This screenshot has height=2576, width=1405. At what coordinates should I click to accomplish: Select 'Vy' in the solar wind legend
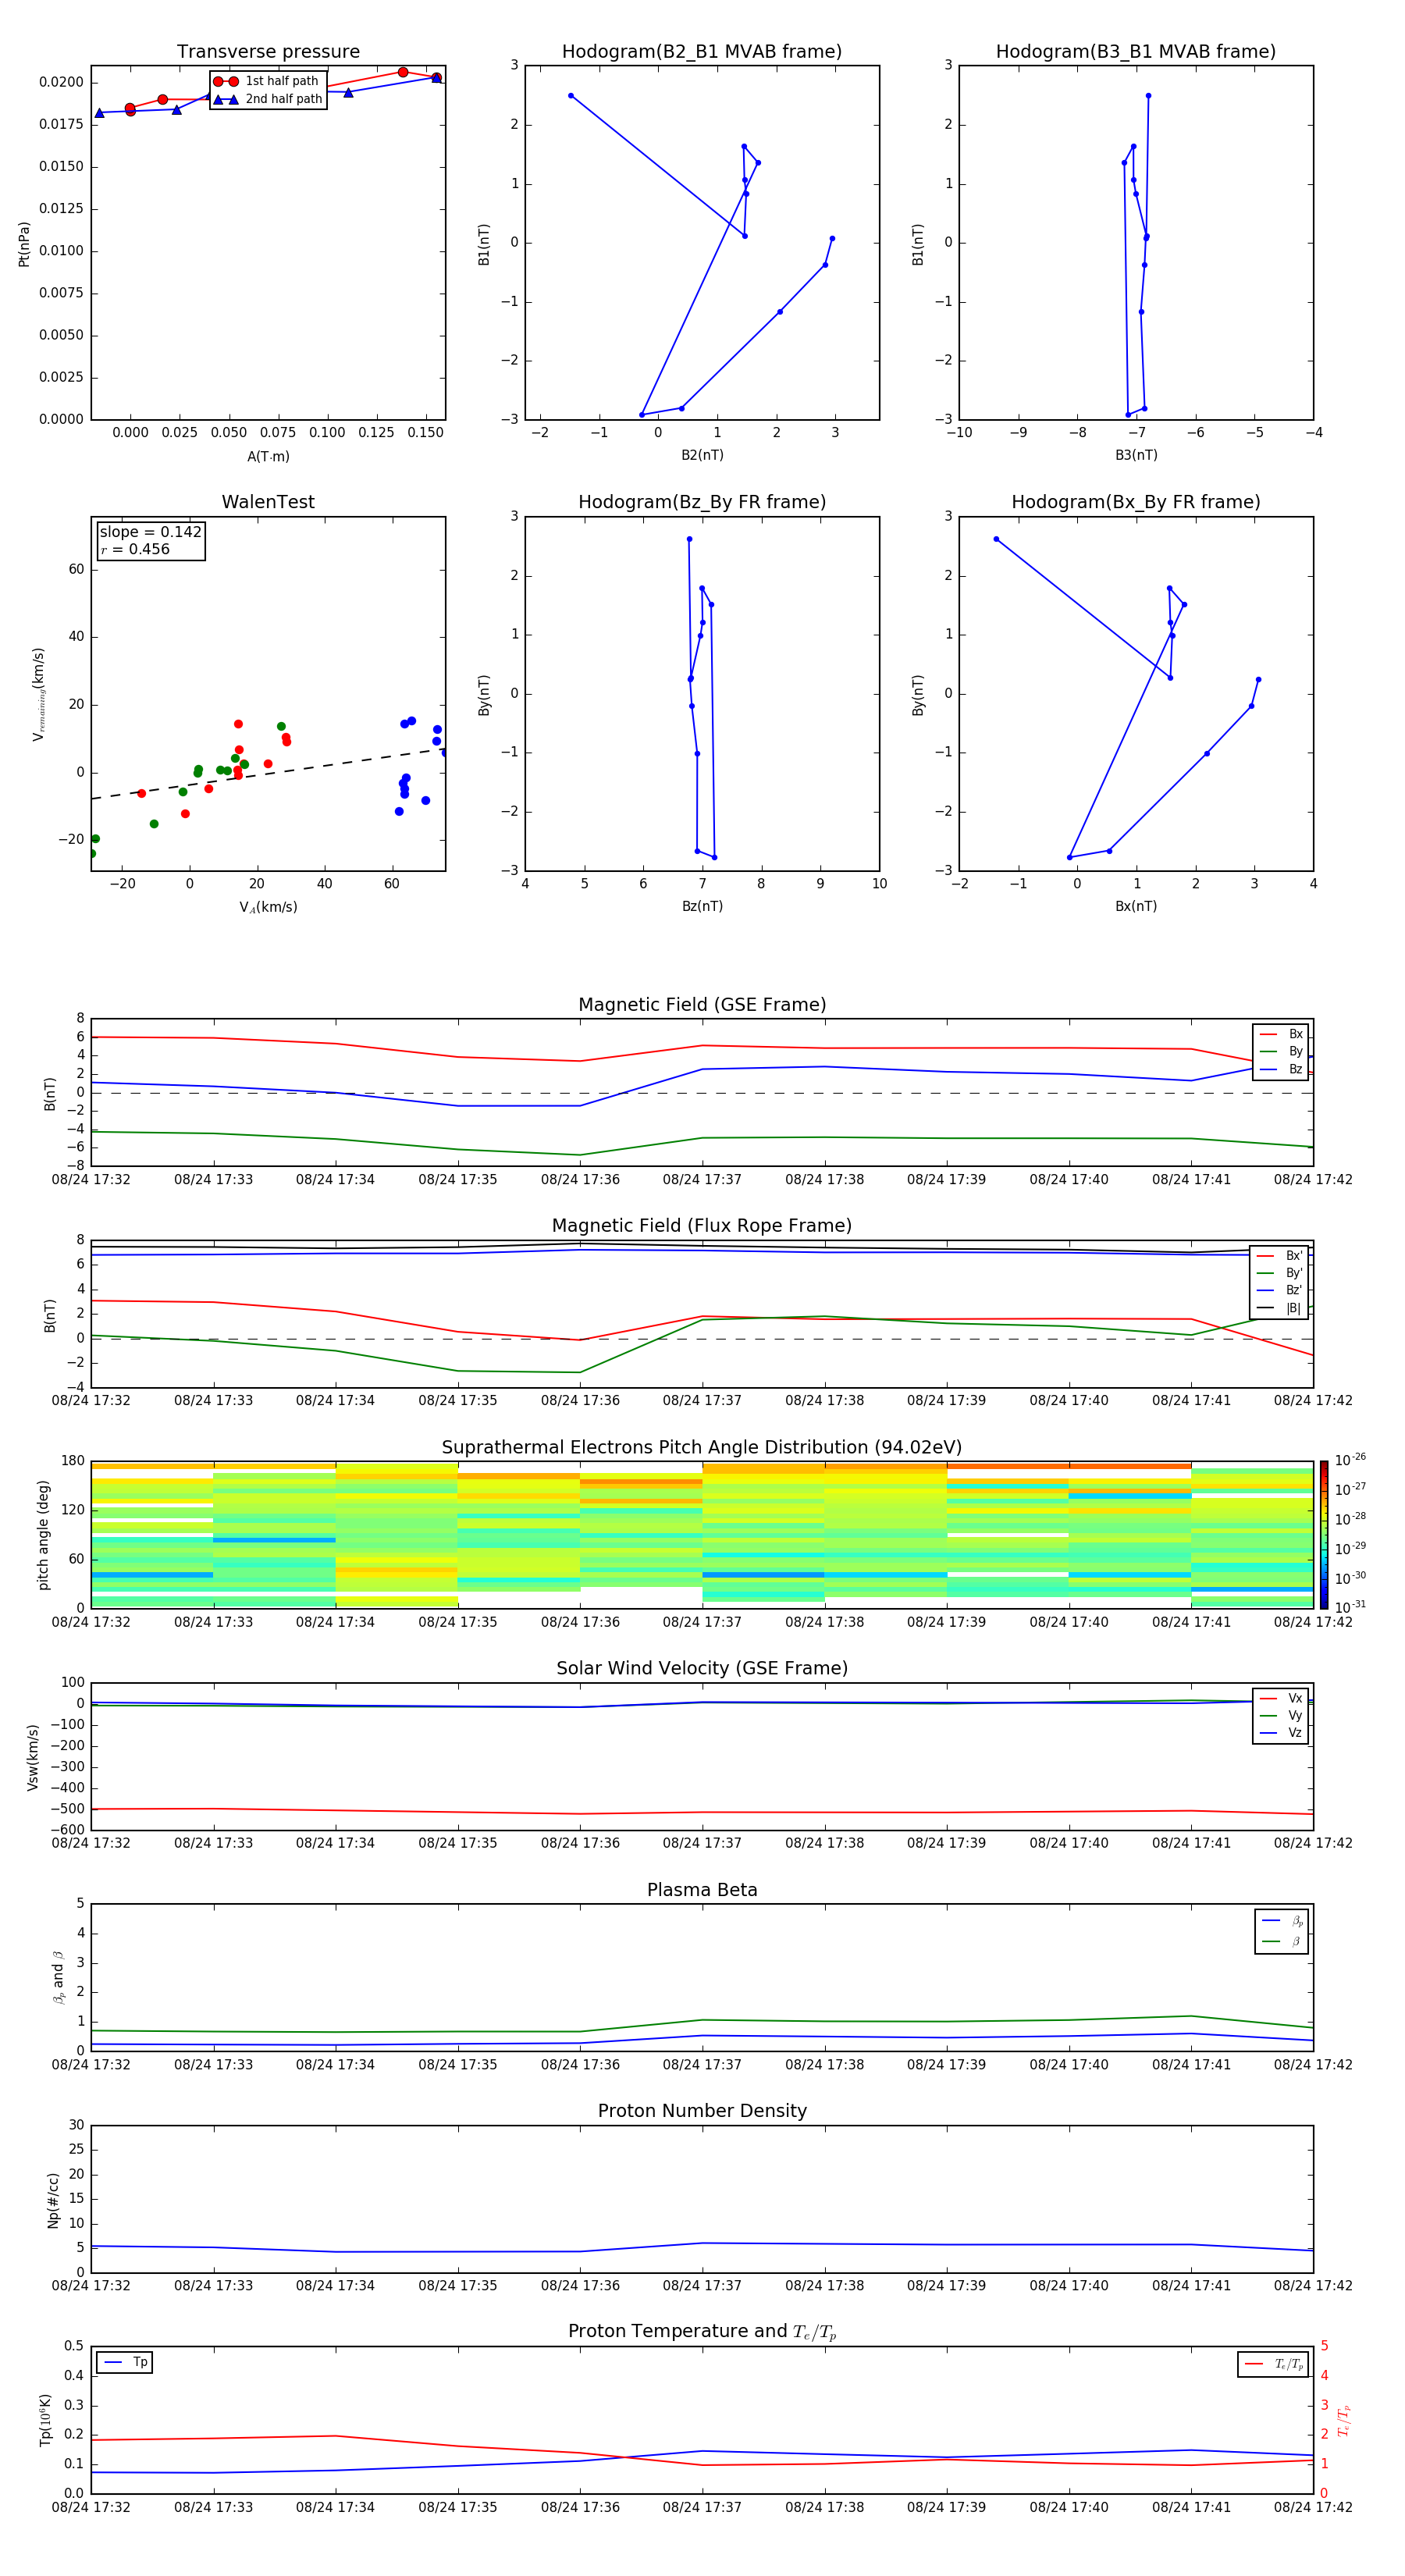[x=1281, y=1715]
